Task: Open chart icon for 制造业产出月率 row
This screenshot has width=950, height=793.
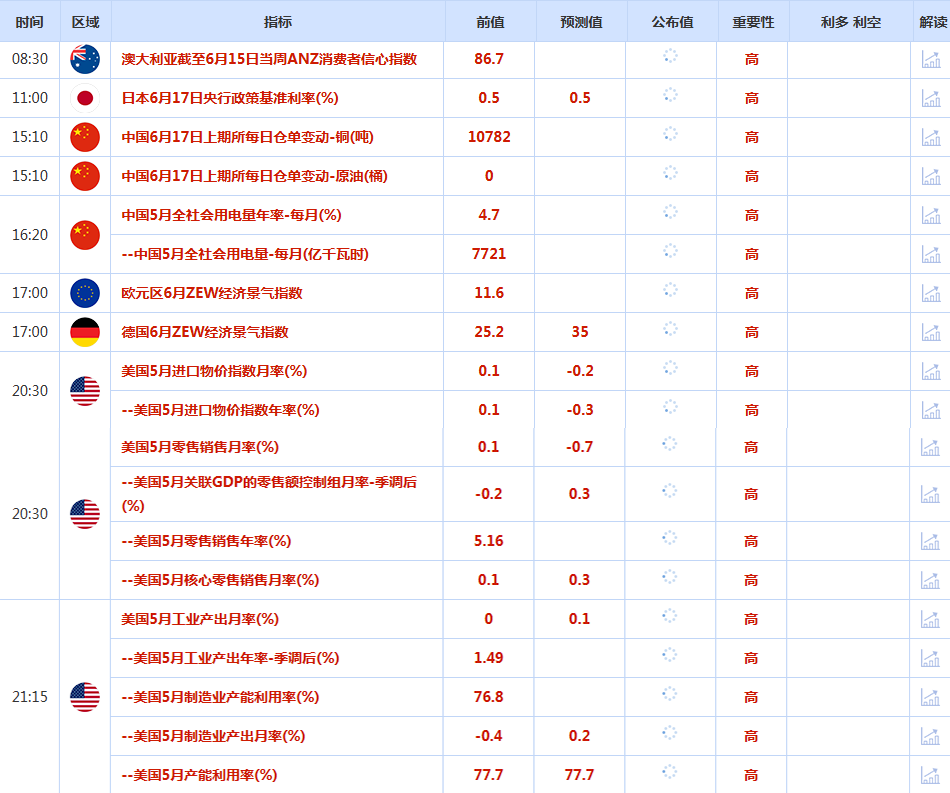Action: tap(930, 736)
